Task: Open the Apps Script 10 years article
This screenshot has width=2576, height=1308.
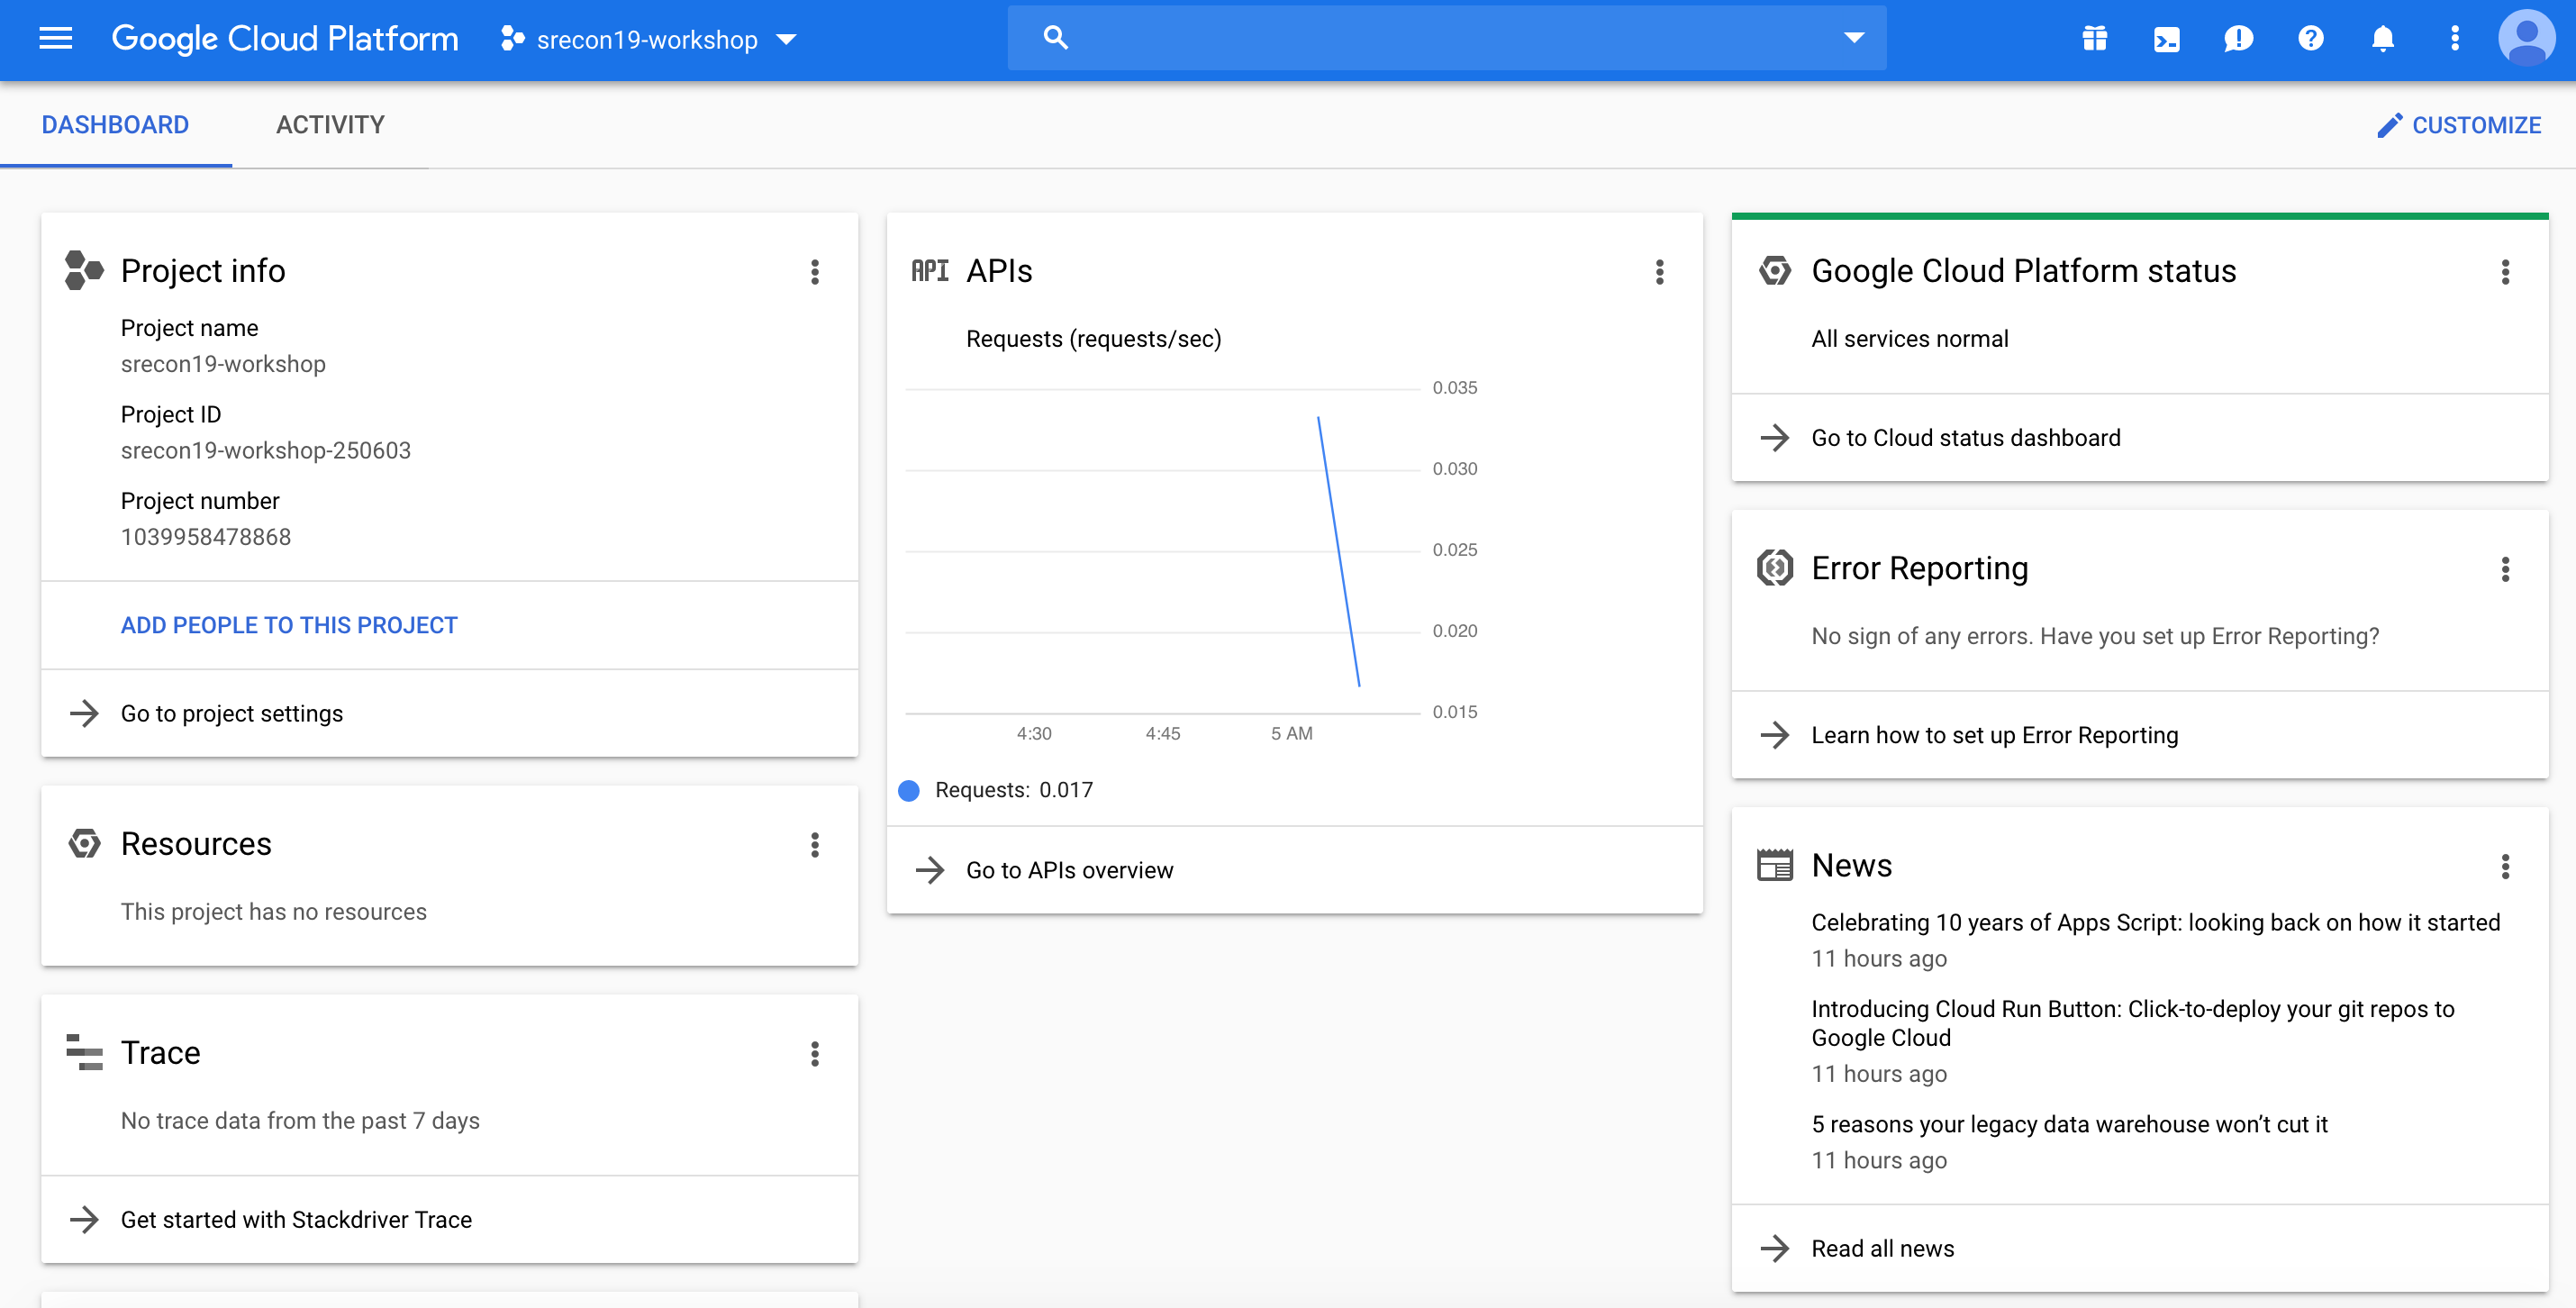Action: [x=2156, y=922]
